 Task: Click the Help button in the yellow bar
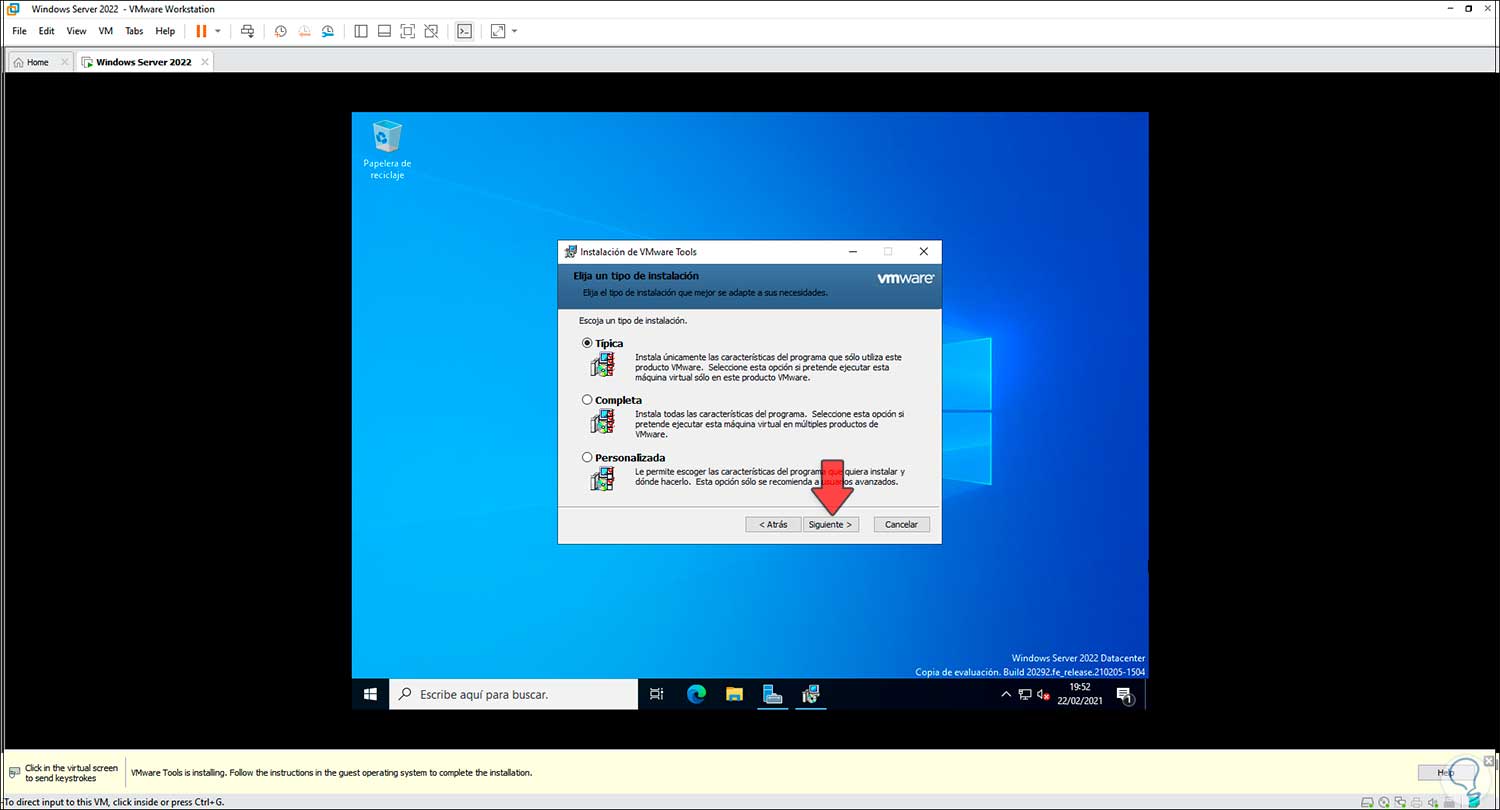point(1445,773)
